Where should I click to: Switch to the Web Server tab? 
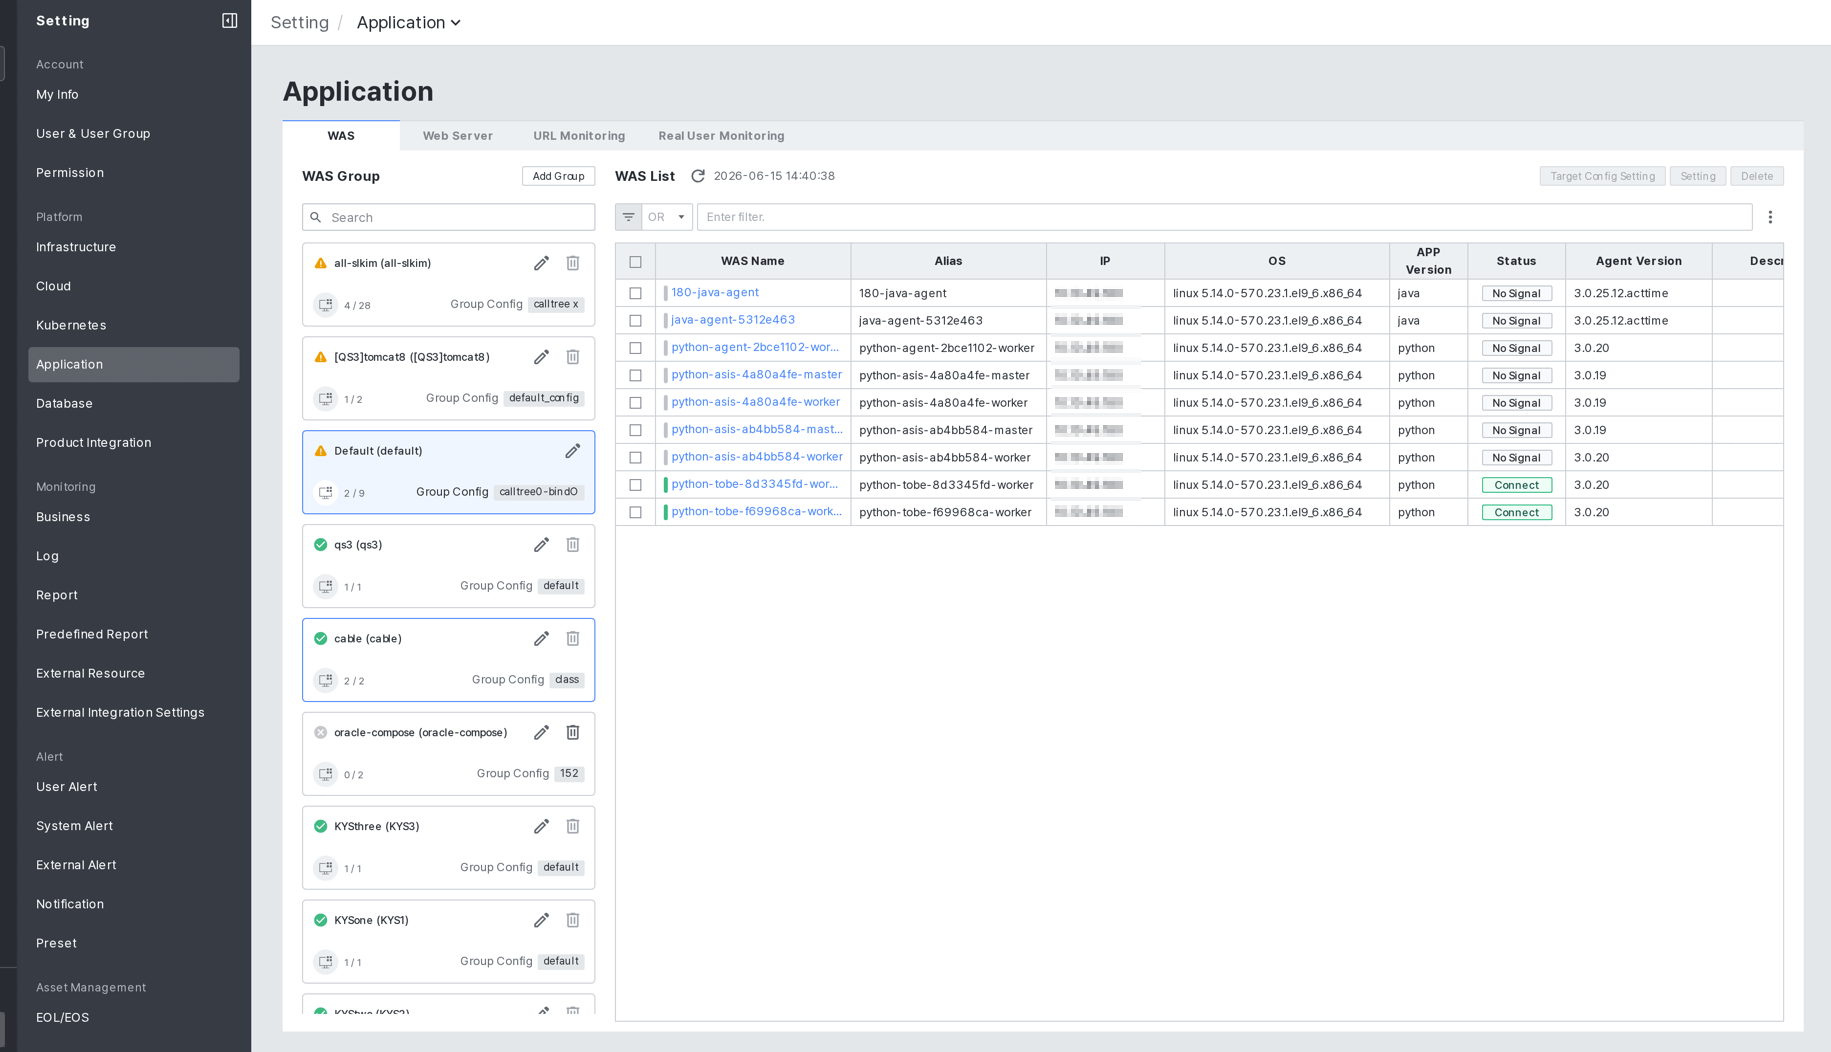(x=457, y=136)
